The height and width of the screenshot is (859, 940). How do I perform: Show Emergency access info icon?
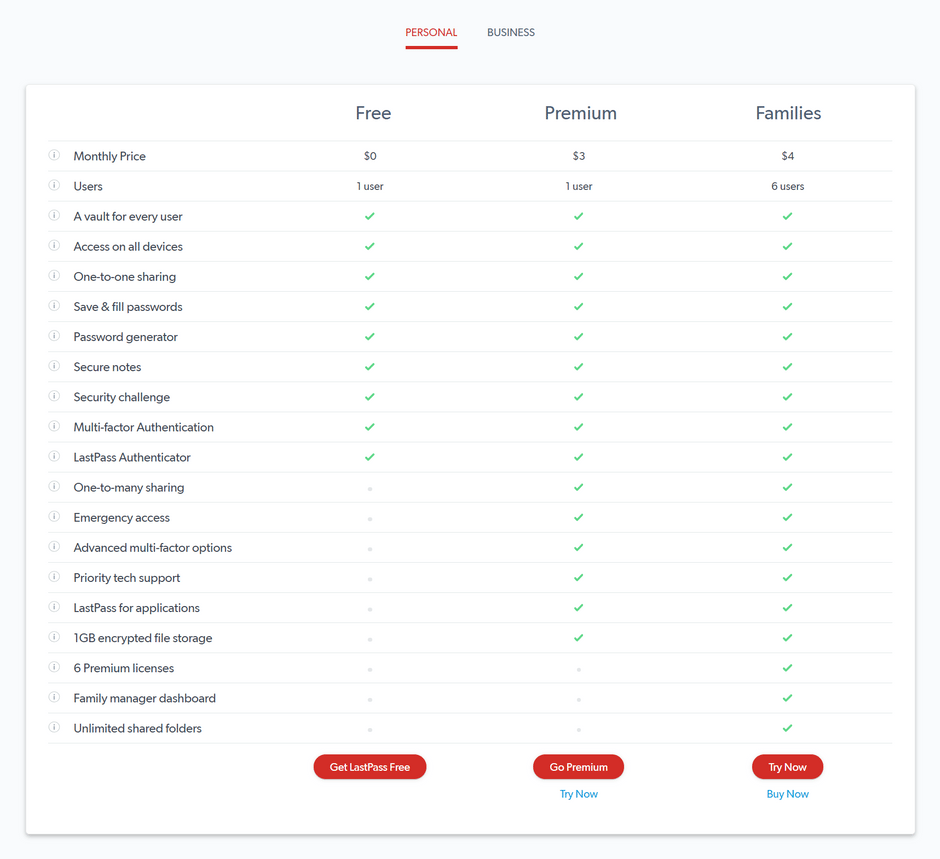(x=54, y=517)
